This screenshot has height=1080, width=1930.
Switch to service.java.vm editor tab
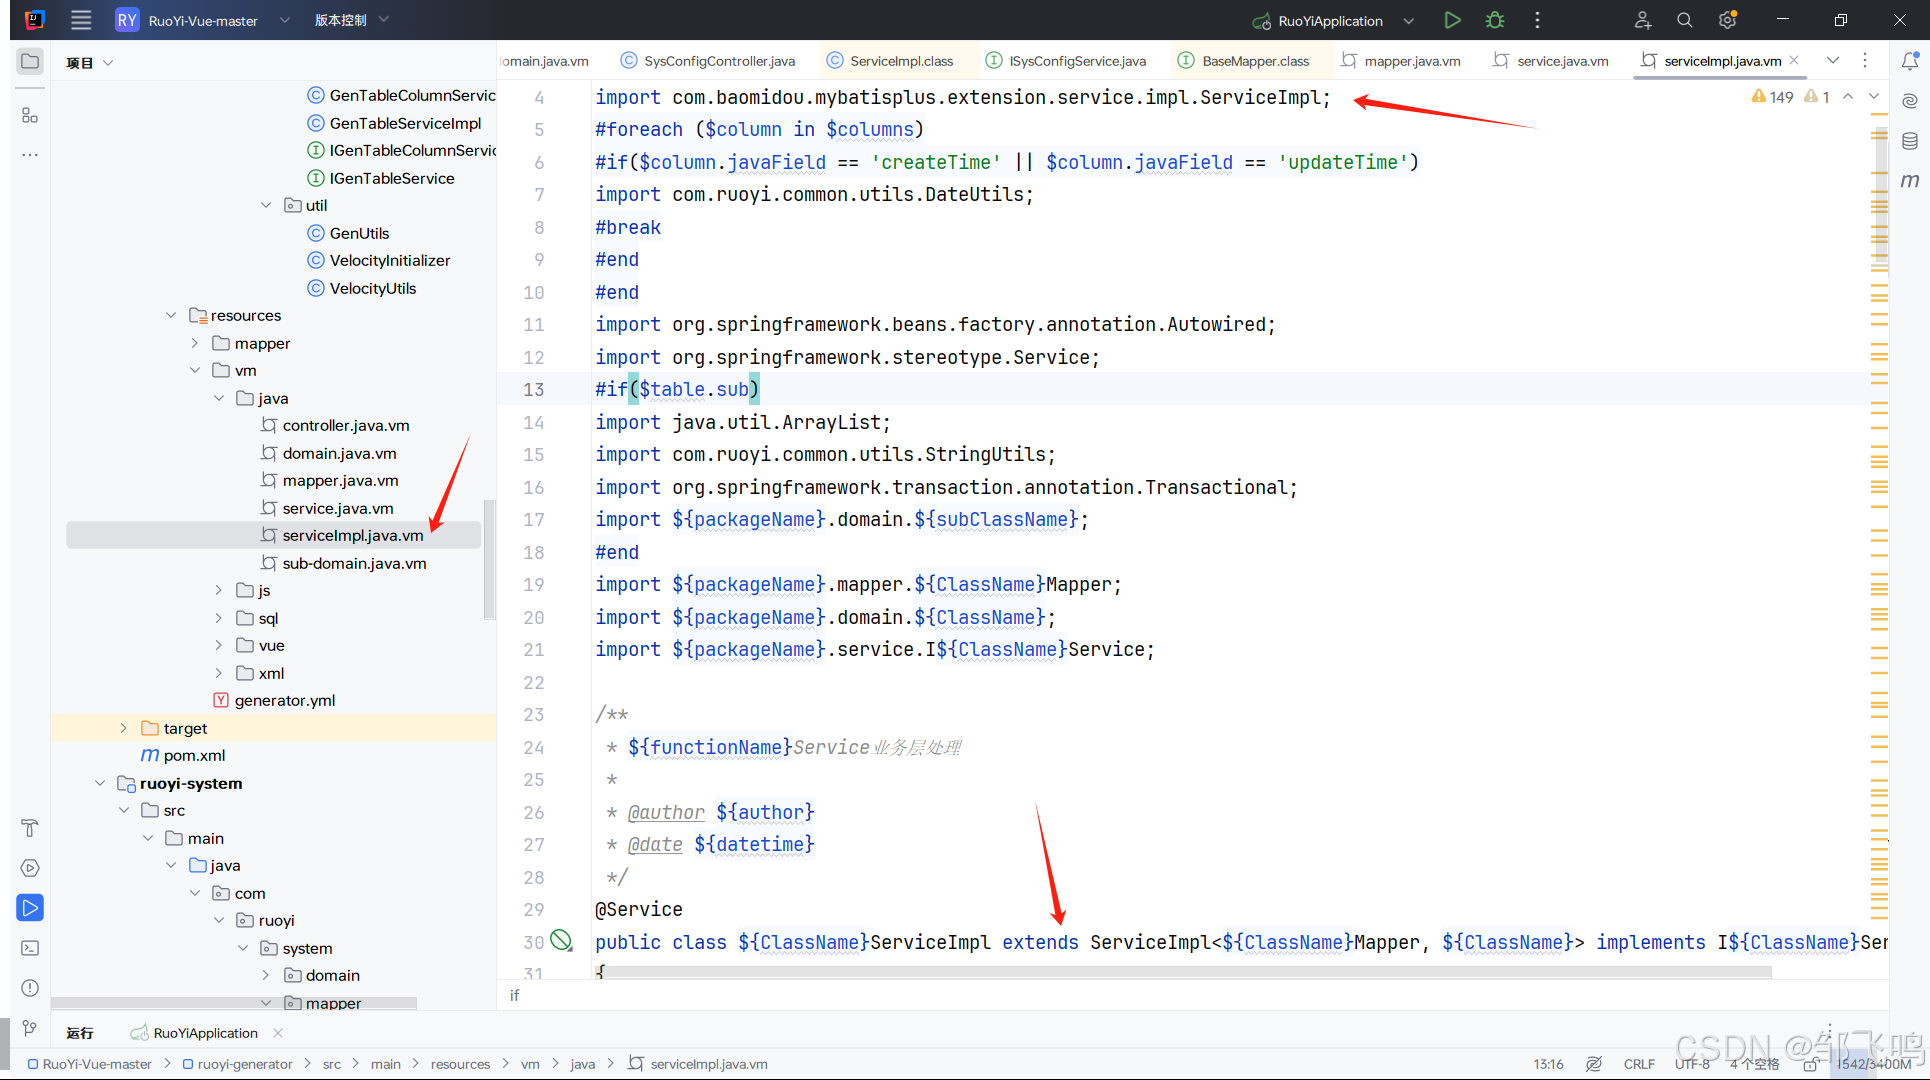[1551, 61]
